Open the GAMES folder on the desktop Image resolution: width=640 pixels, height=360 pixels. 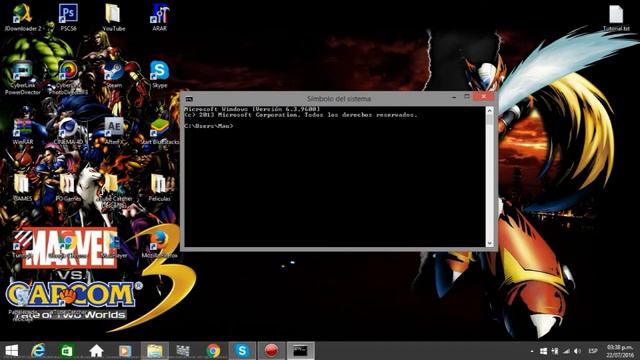click(x=22, y=188)
